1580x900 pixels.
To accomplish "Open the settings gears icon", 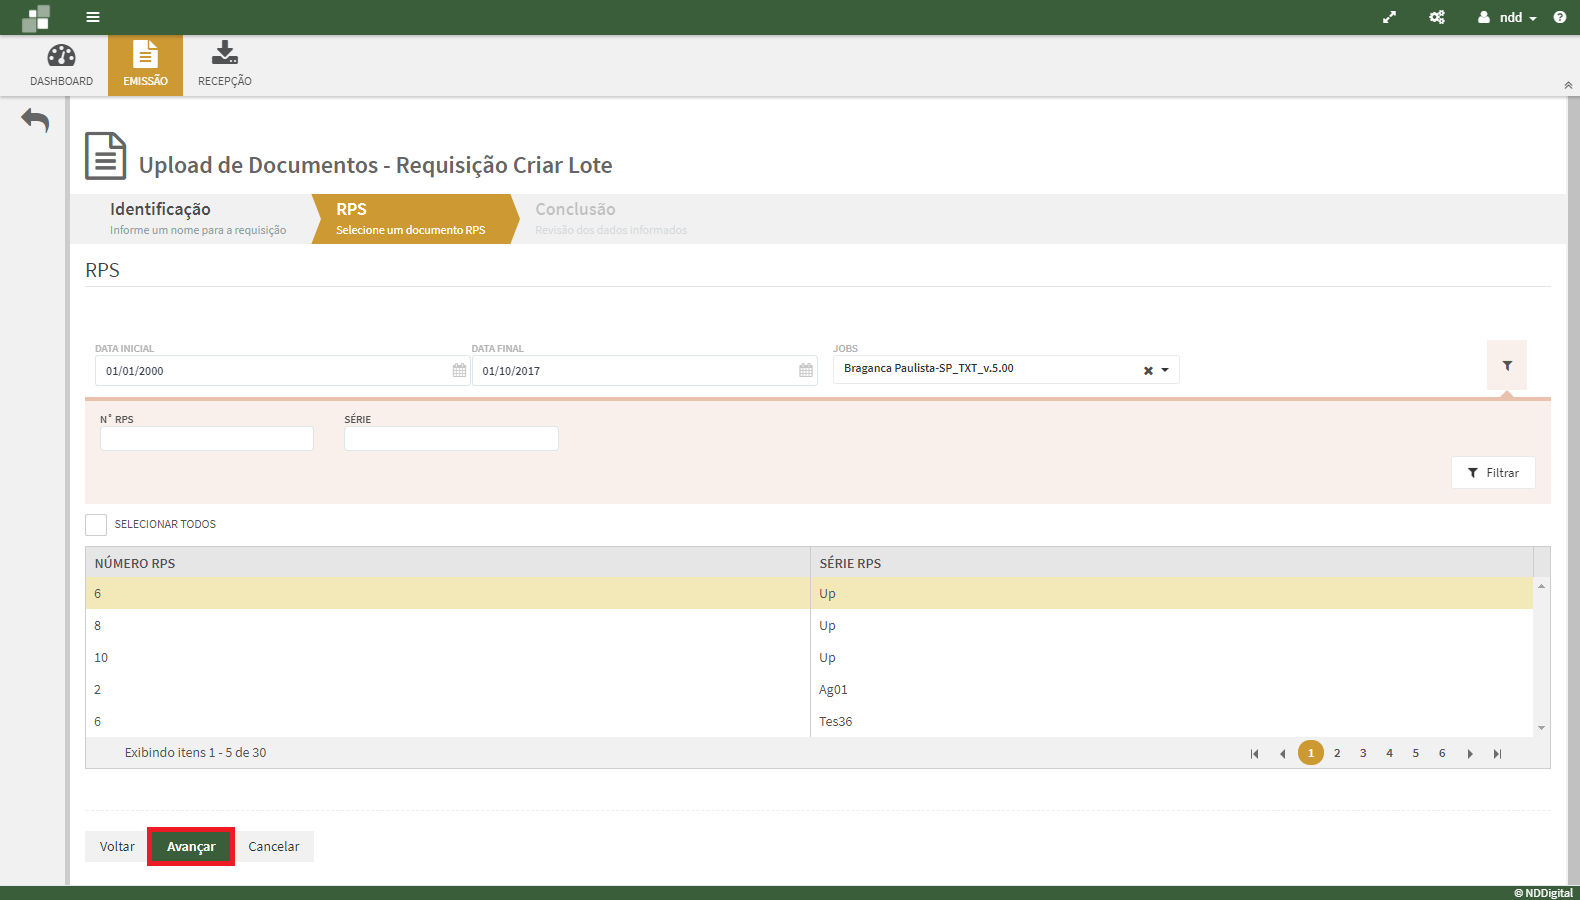I will click(1437, 17).
